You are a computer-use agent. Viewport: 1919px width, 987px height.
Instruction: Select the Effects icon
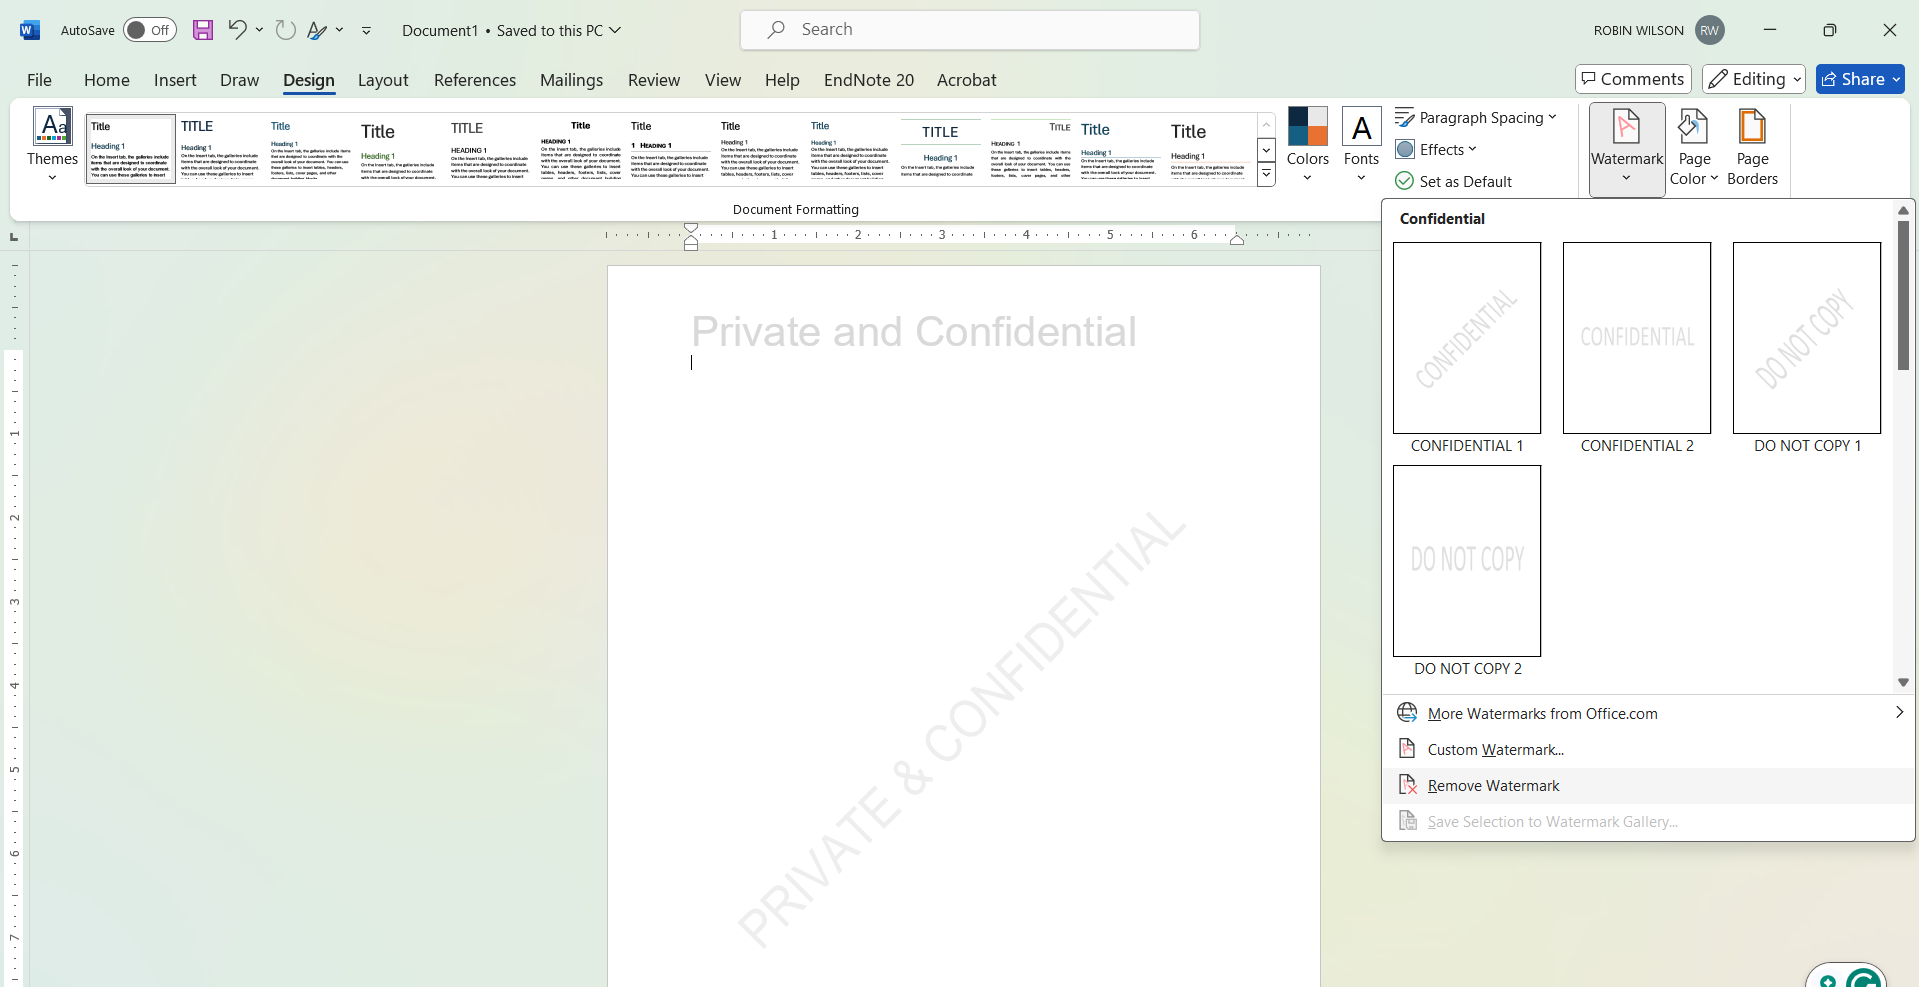coord(1437,148)
